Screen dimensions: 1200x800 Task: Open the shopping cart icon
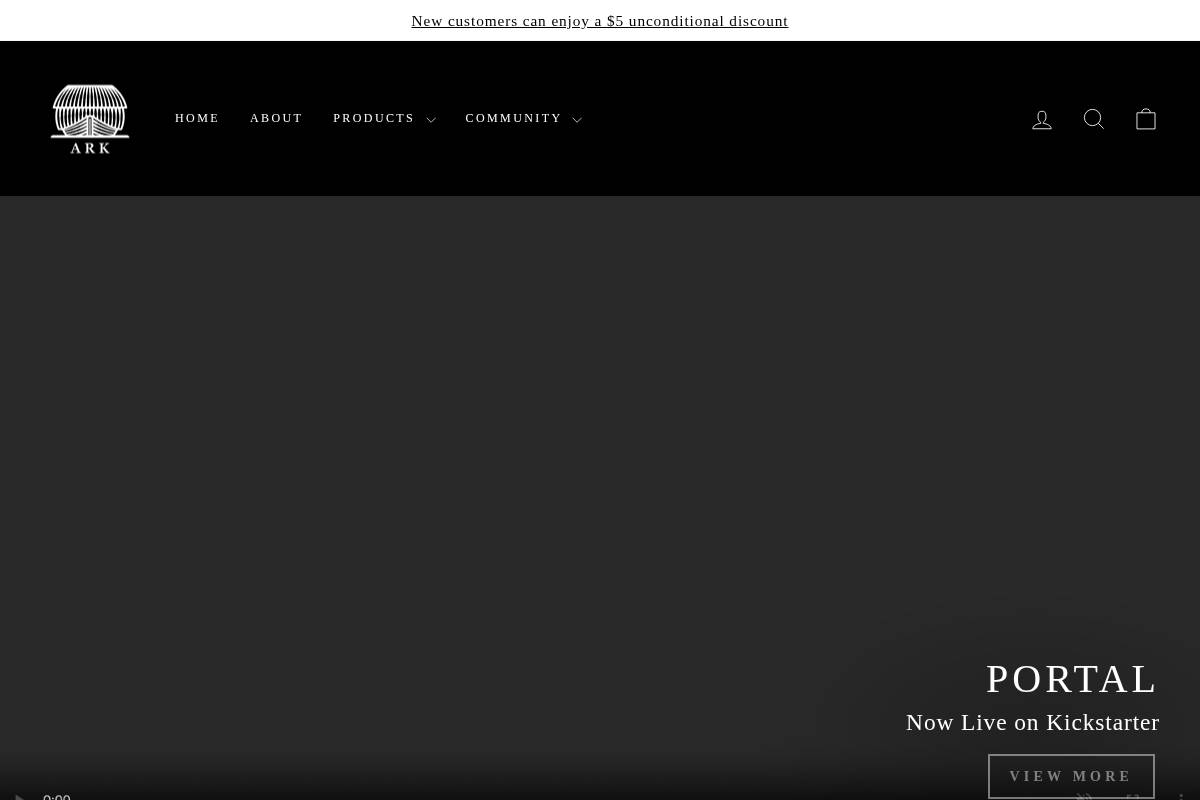[1146, 118]
